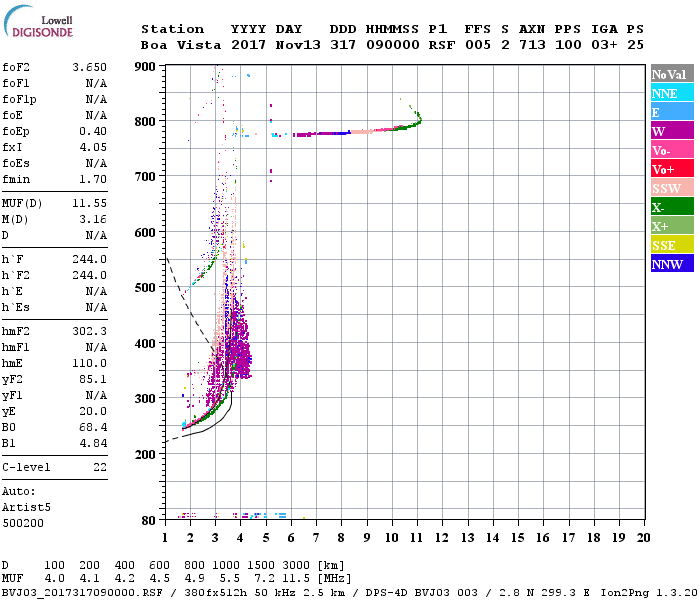Click the Artist5 auto-scaling label

click(x=26, y=508)
